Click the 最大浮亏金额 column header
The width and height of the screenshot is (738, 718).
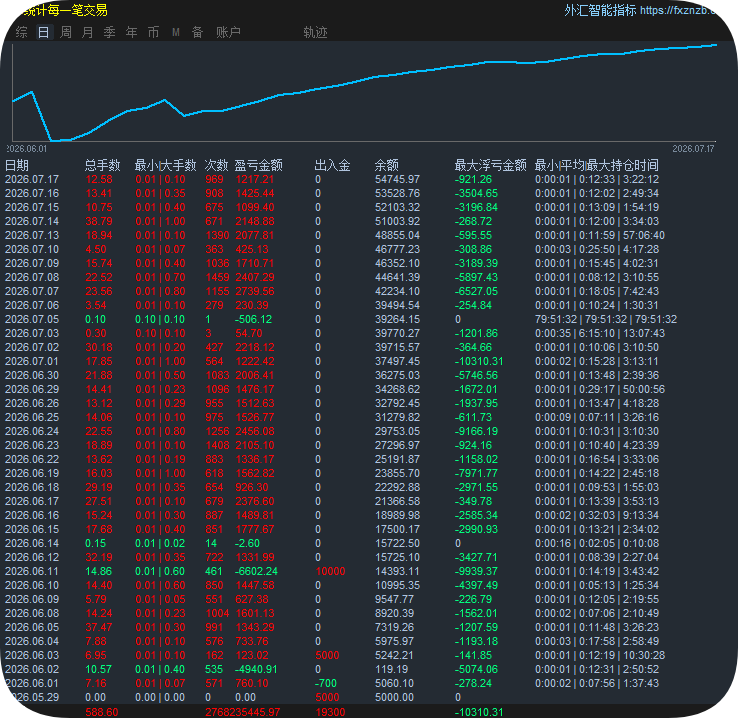click(x=490, y=166)
